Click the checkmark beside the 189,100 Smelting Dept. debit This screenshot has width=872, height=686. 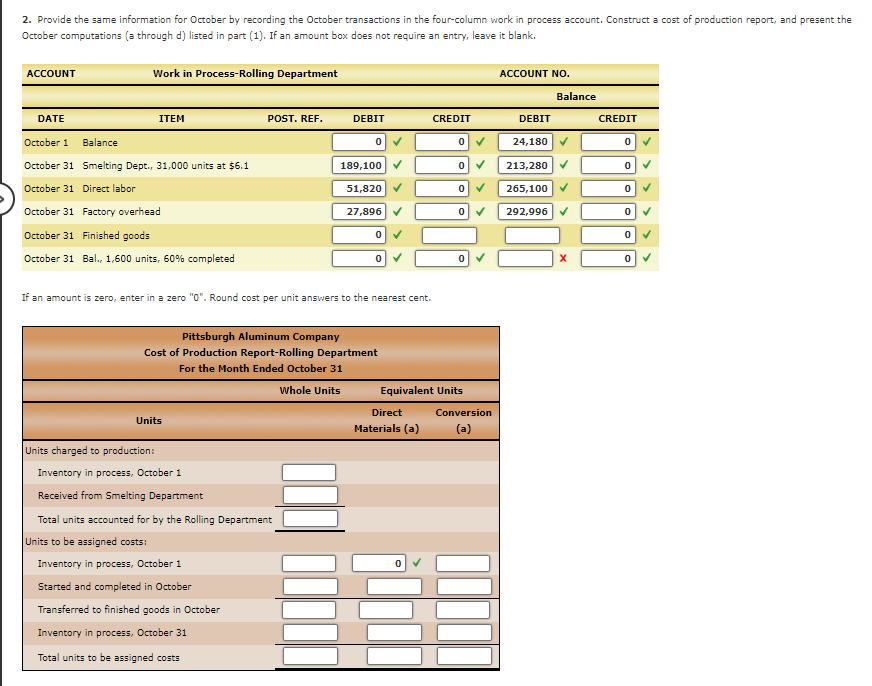pos(397,165)
